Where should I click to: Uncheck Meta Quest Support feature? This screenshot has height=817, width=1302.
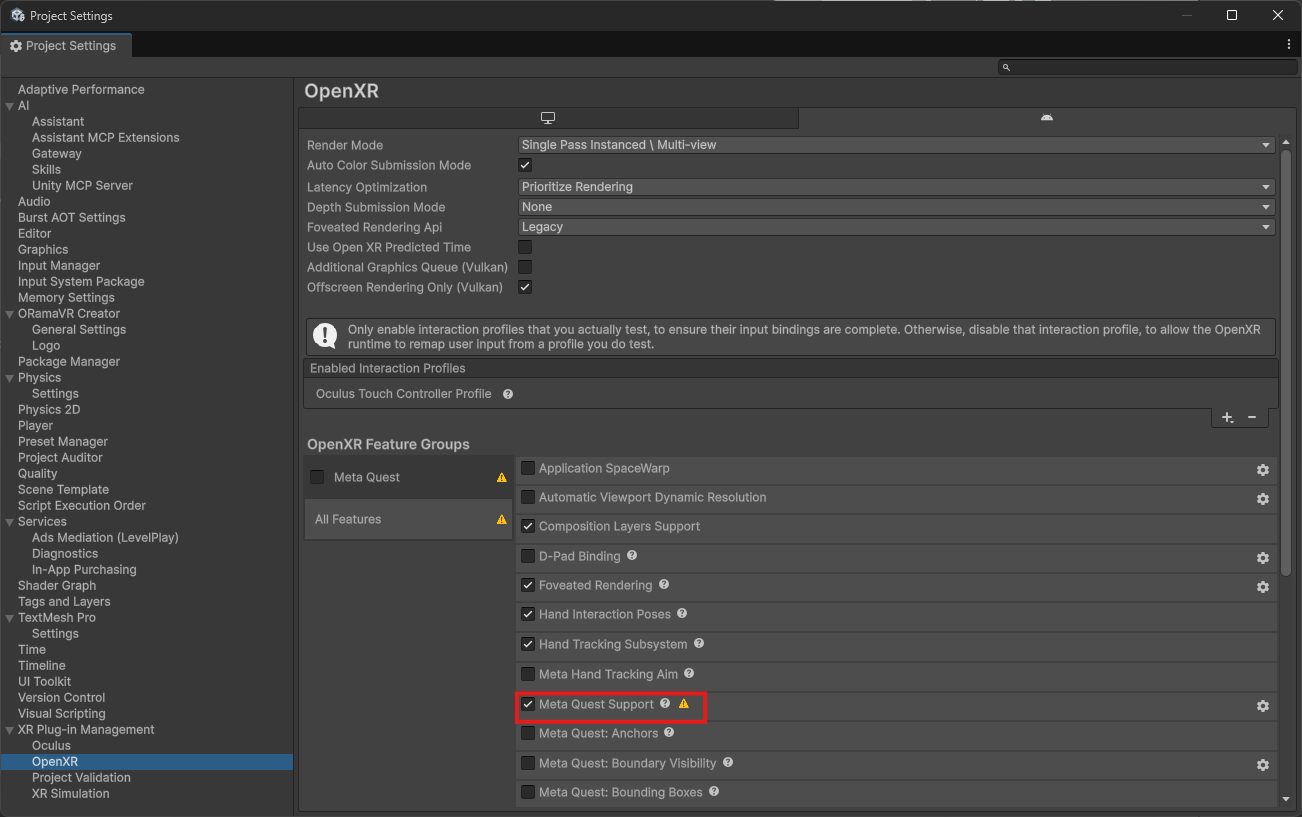[x=528, y=704]
